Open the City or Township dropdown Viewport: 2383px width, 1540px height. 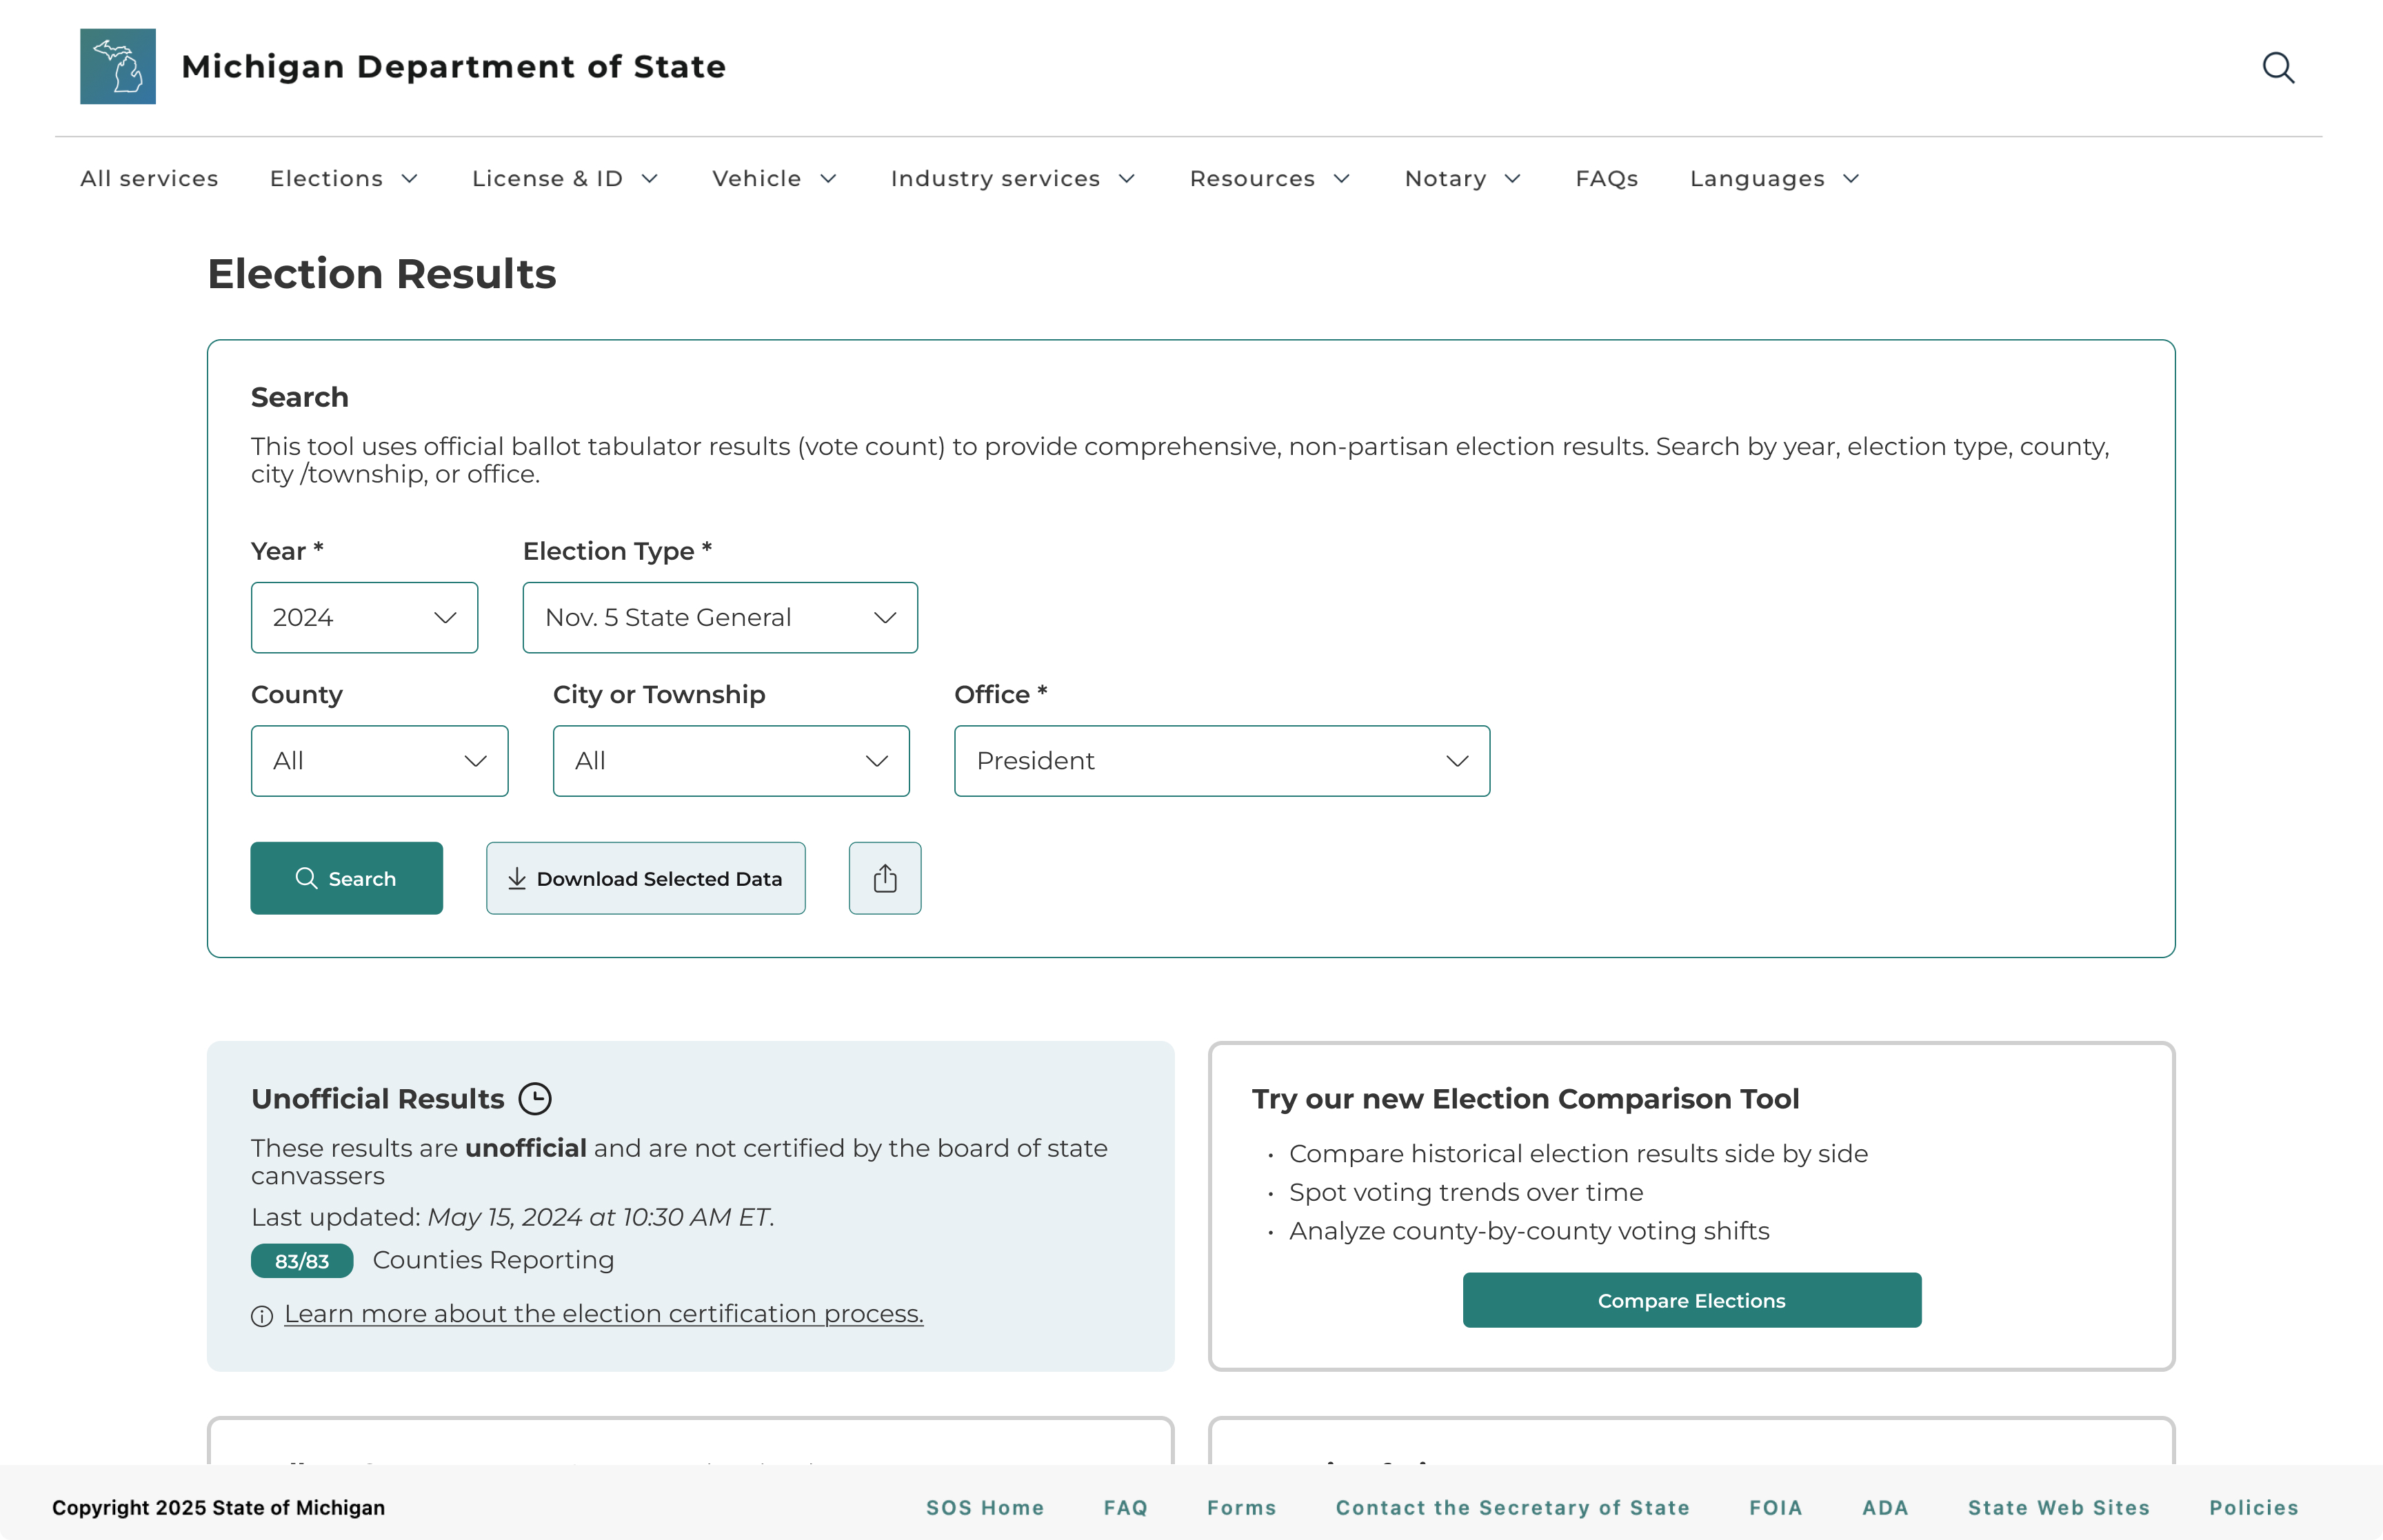(x=730, y=761)
